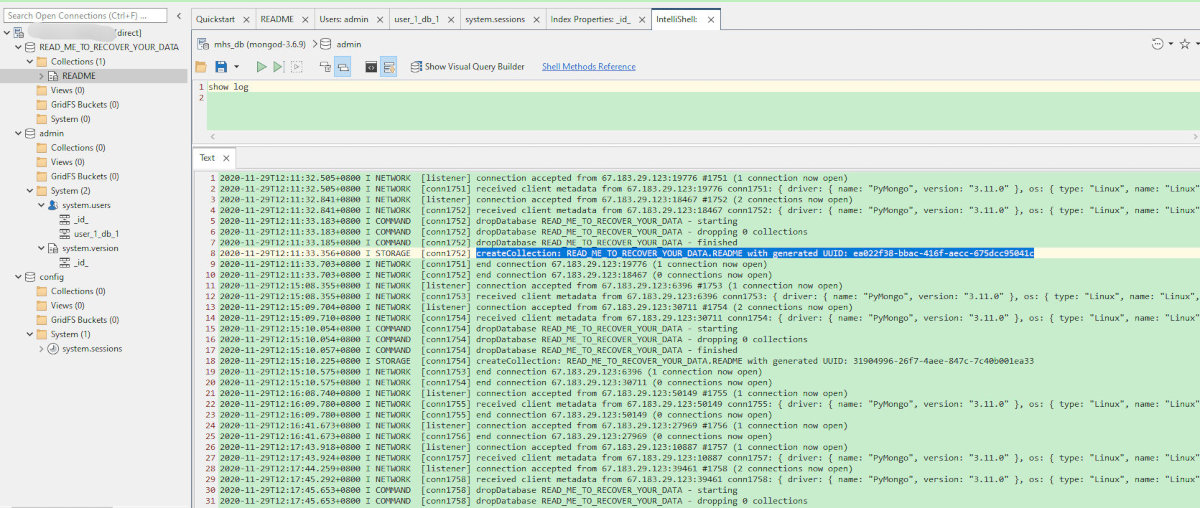1200x508 pixels.
Task: Select GridFS Buckets (0) under config
Action: click(85, 320)
